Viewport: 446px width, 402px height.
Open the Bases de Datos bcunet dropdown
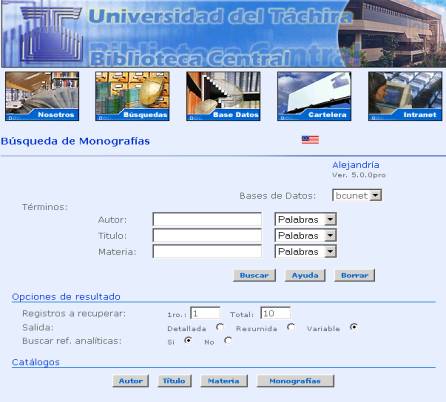(357, 195)
